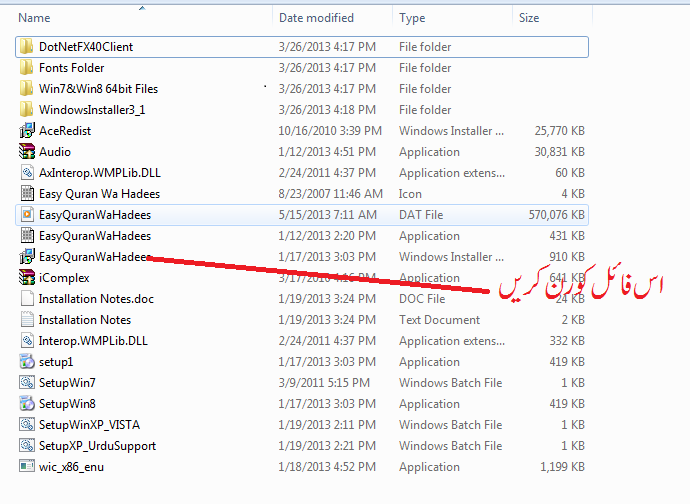Select the Audio application file name

[55, 151]
